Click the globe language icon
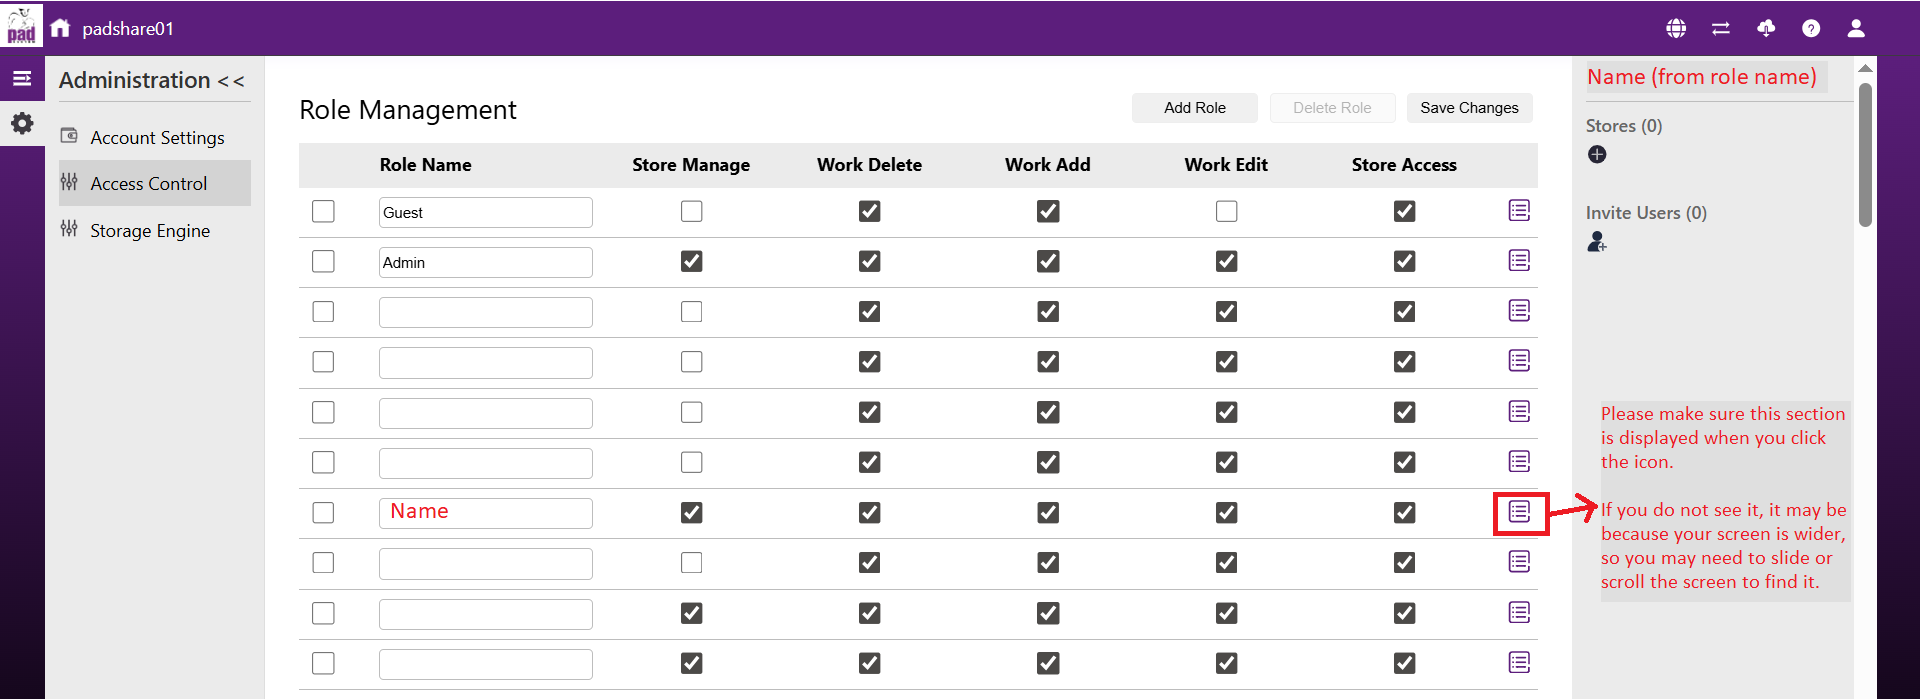This screenshot has width=1920, height=699. [1676, 28]
